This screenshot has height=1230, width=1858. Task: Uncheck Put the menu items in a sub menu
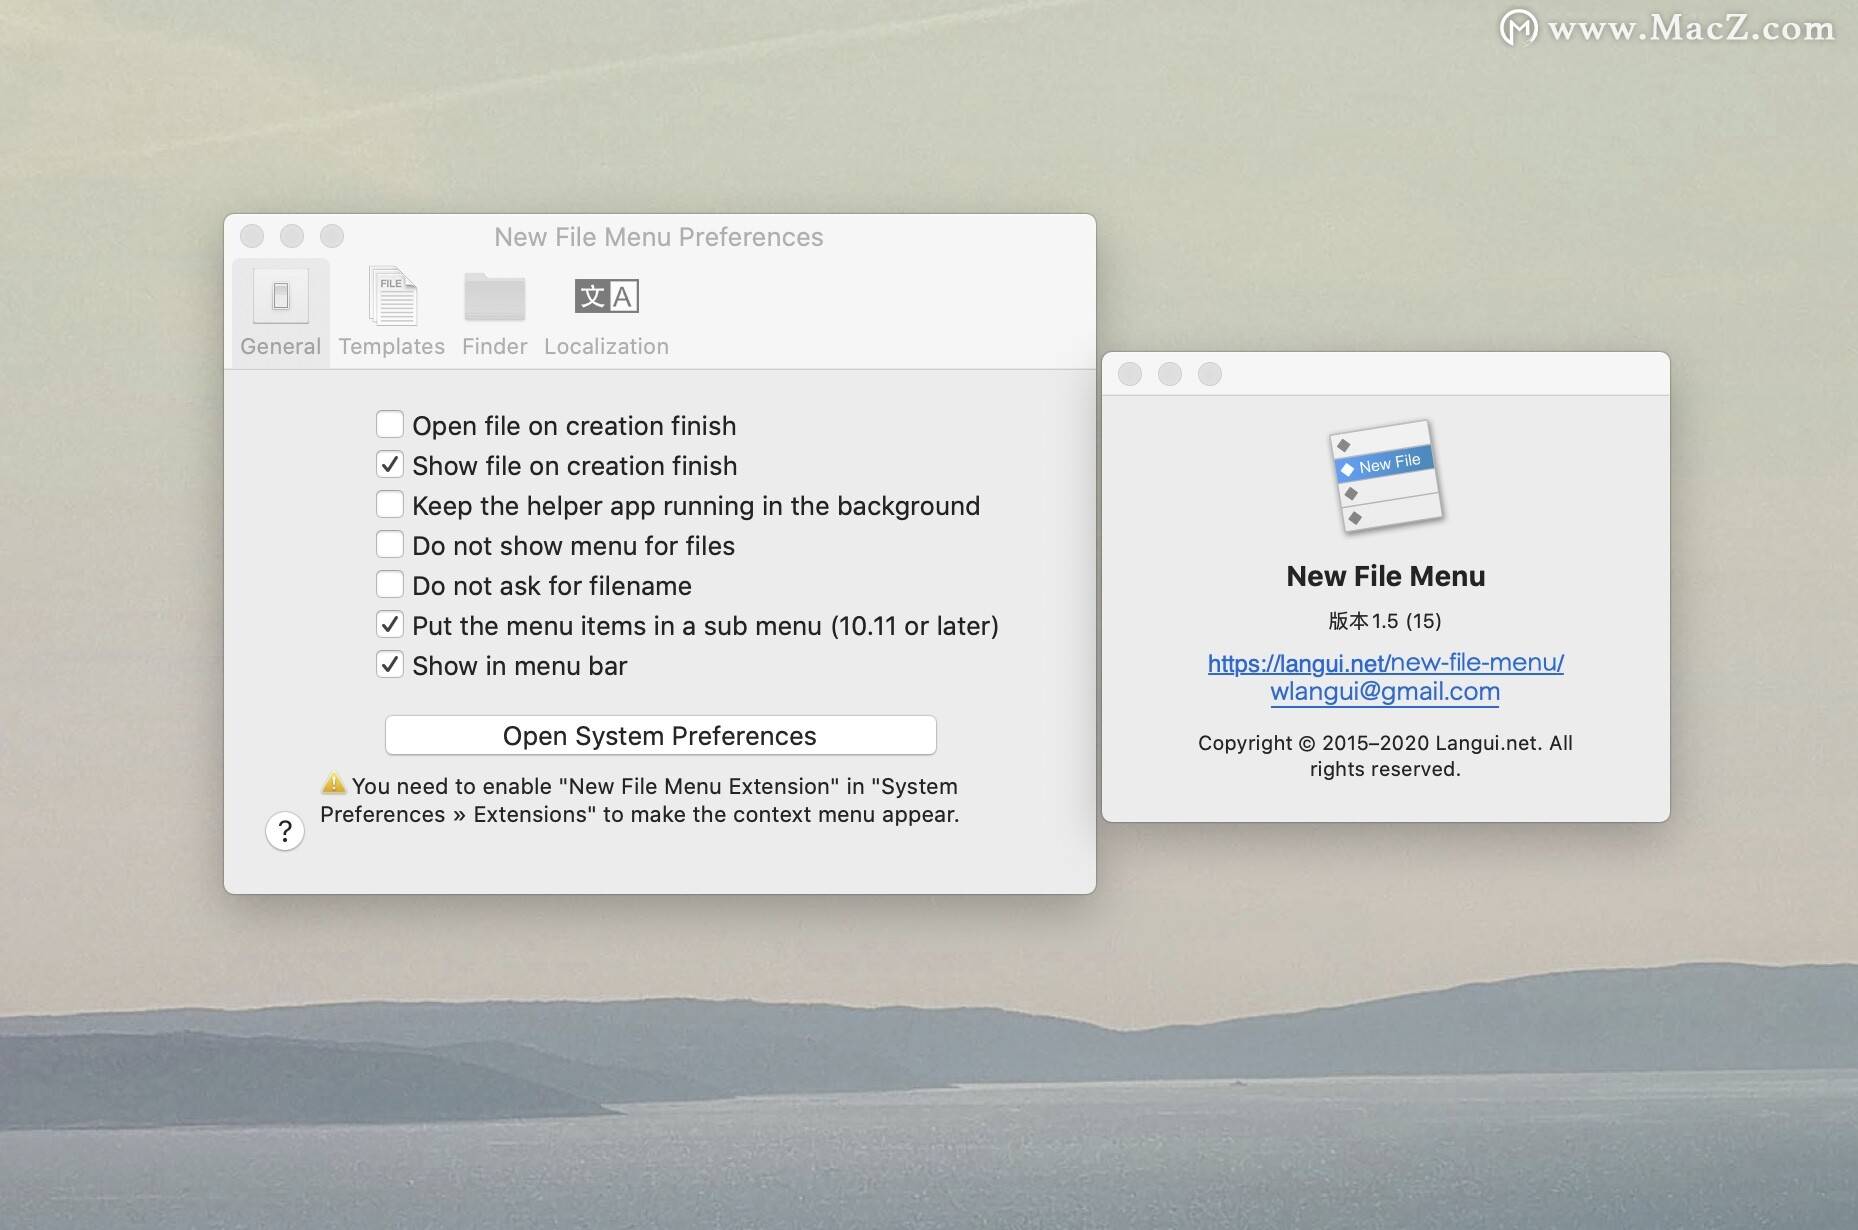[390, 624]
